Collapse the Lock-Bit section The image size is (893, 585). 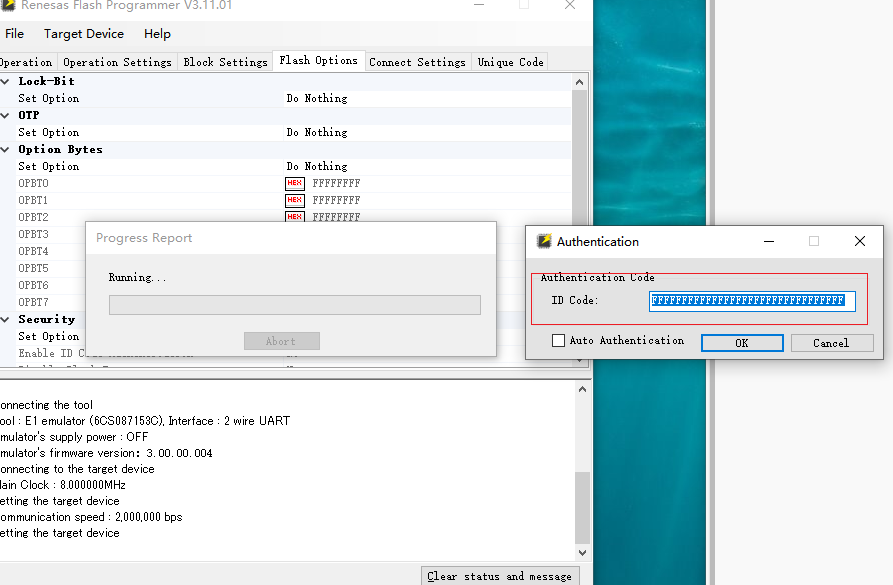click(5, 81)
